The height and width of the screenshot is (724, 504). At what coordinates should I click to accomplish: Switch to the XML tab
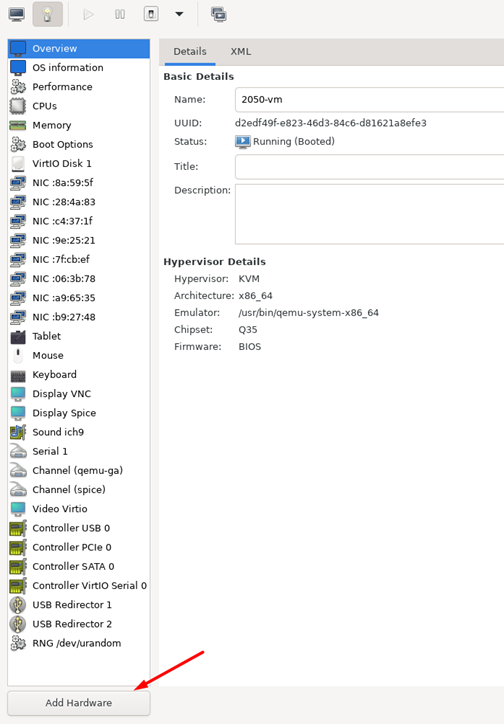click(x=240, y=51)
